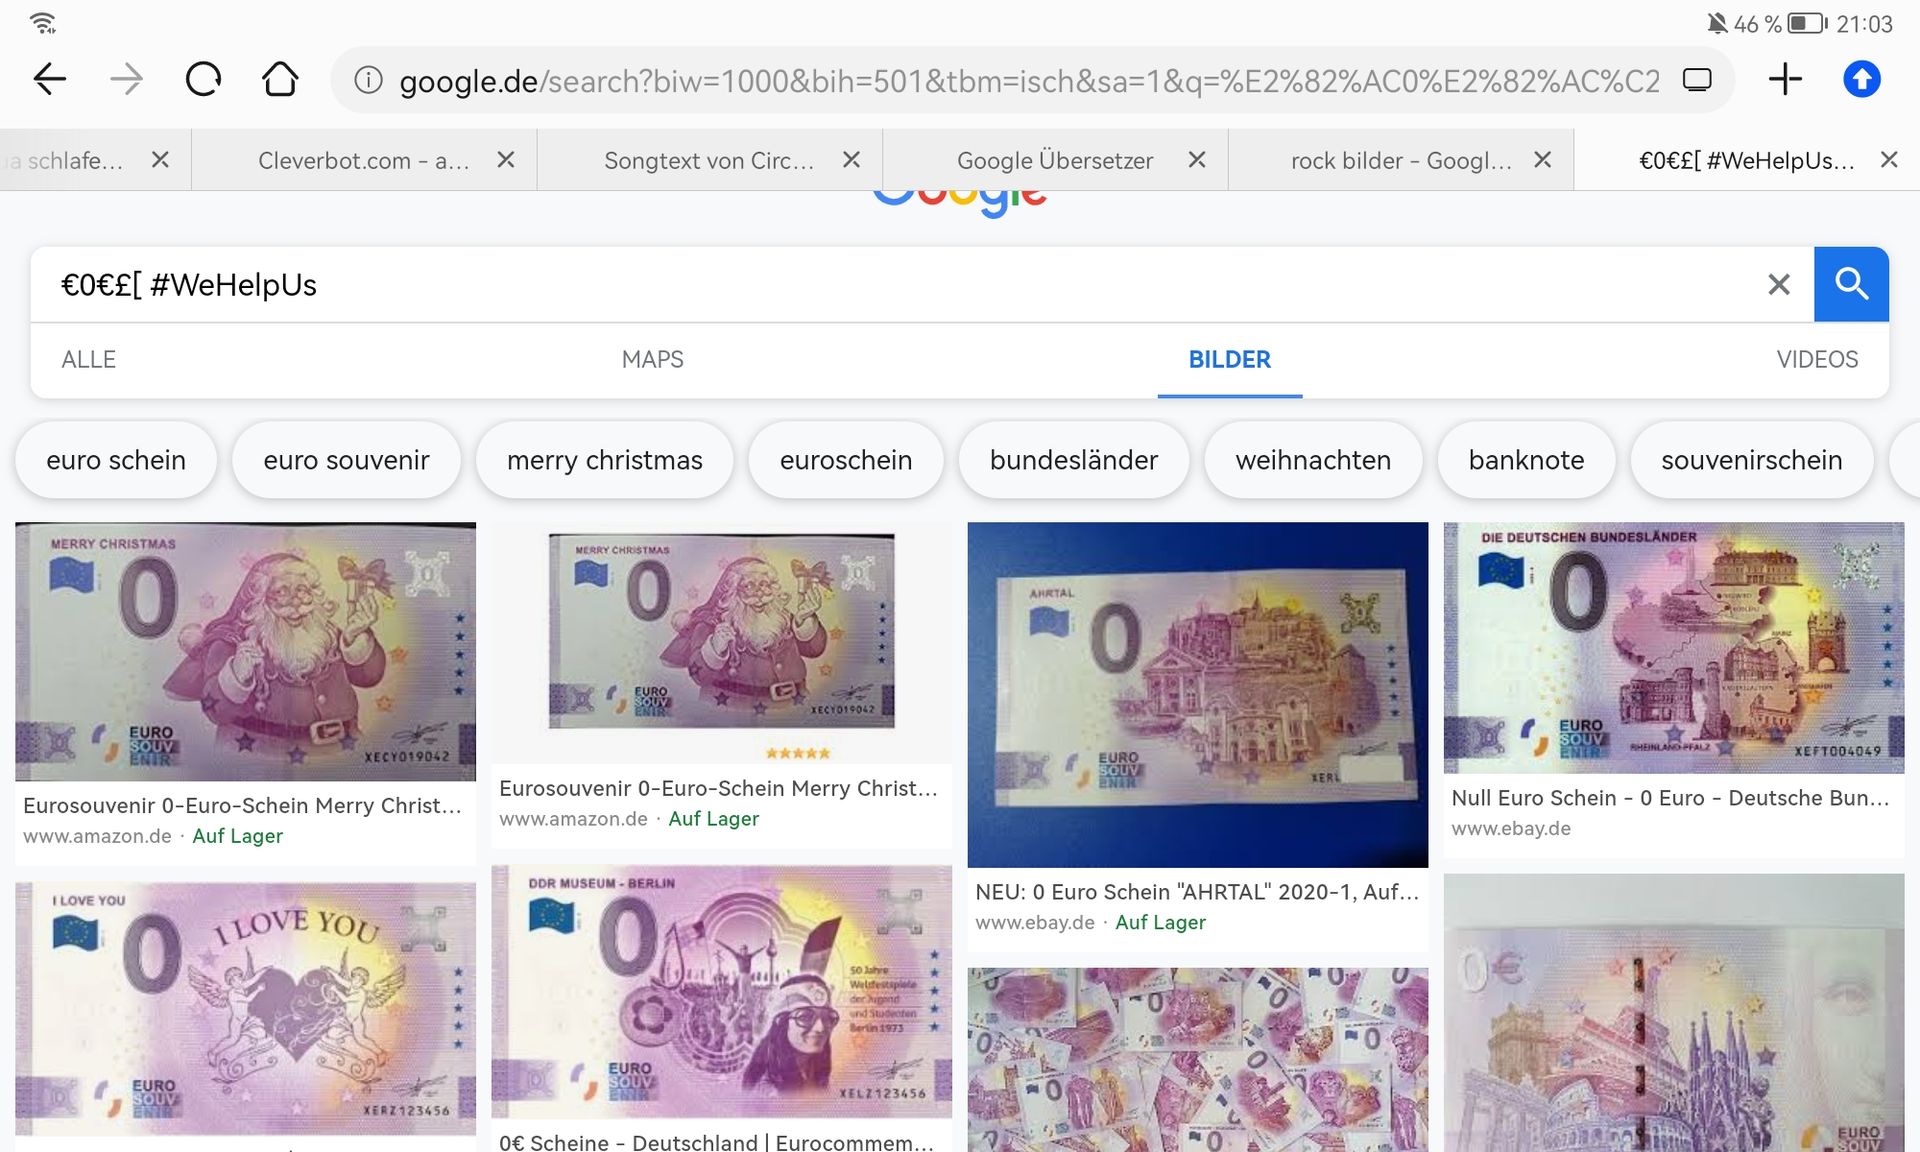Run the search with the blue magnifier button
This screenshot has width=1920, height=1152.
(1851, 284)
